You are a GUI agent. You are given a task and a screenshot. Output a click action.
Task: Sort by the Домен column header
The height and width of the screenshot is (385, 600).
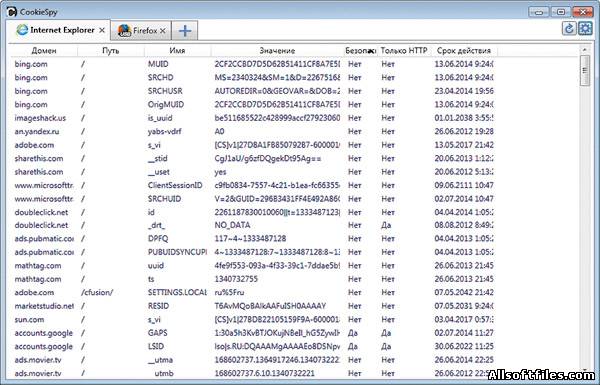tap(44, 51)
